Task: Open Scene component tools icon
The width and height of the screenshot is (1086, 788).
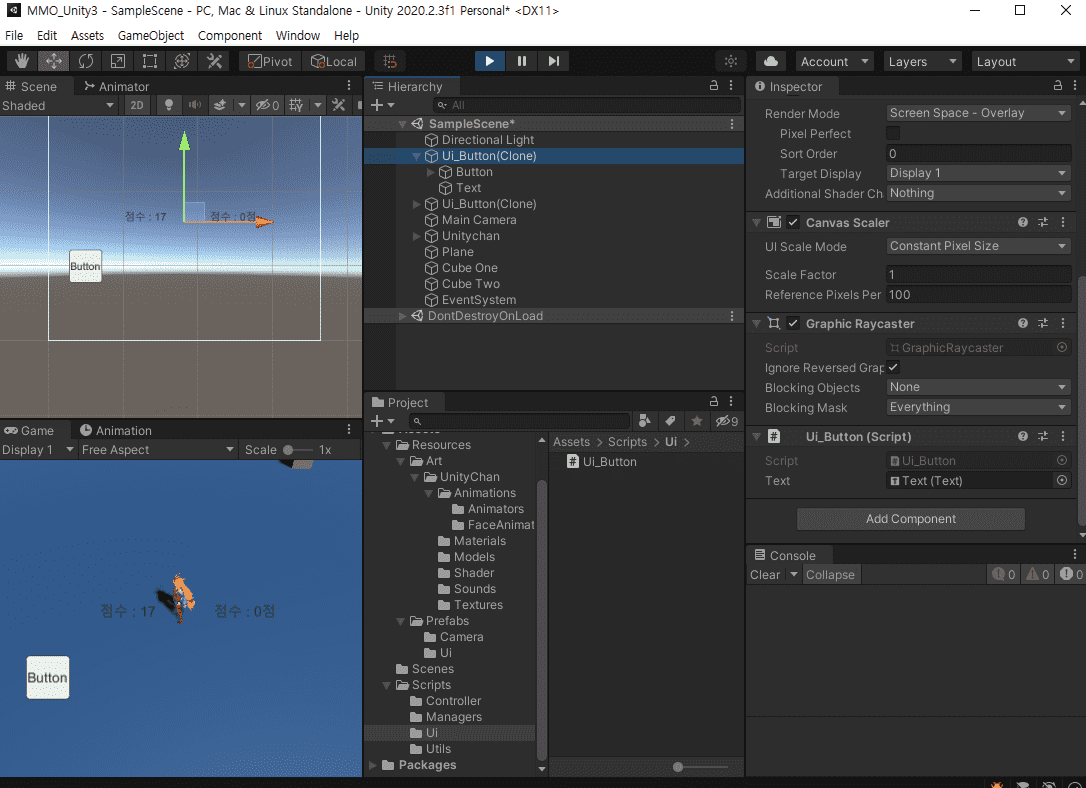Action: point(339,105)
